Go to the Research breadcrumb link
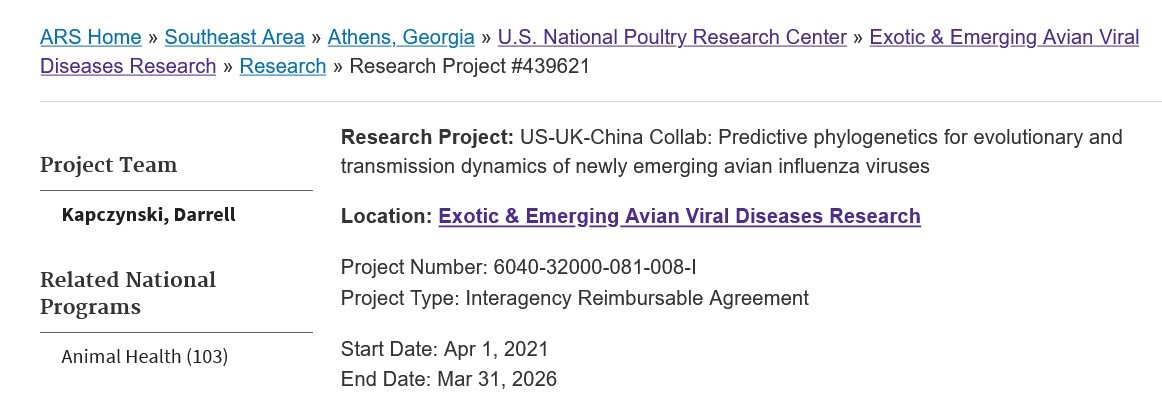Image resolution: width=1162 pixels, height=408 pixels. click(282, 66)
